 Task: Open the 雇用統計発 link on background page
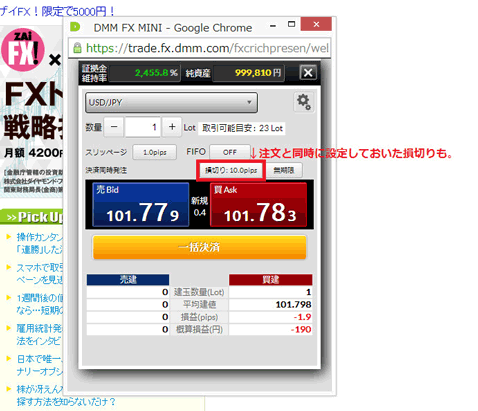pos(40,334)
